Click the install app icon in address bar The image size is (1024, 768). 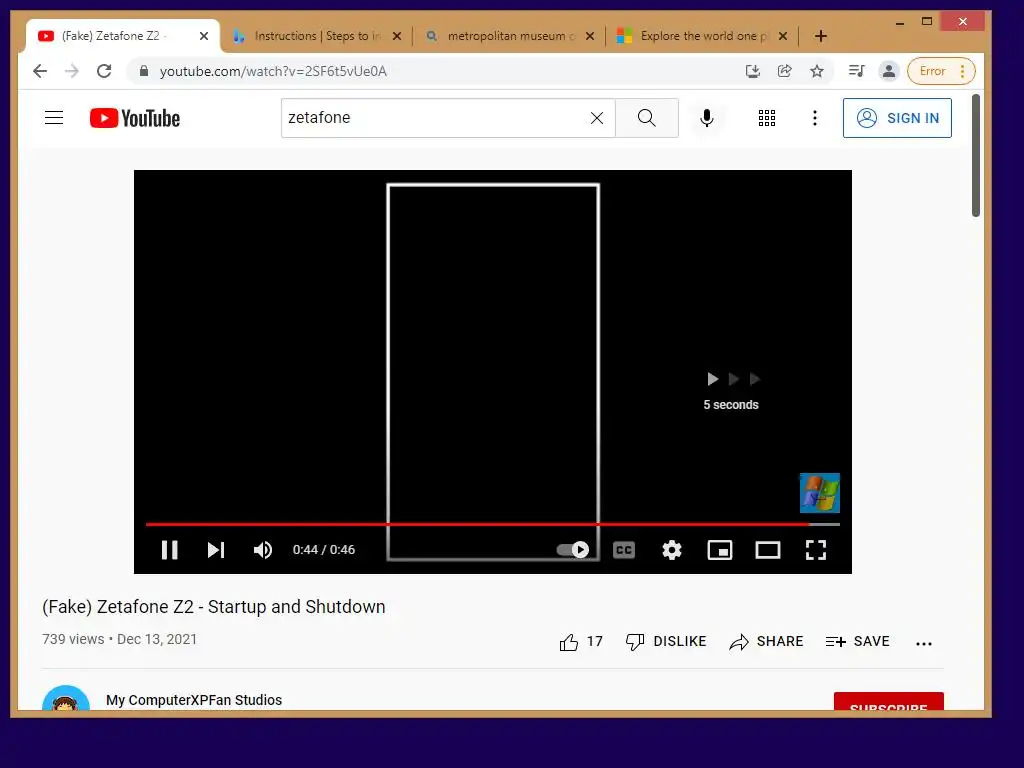point(752,71)
